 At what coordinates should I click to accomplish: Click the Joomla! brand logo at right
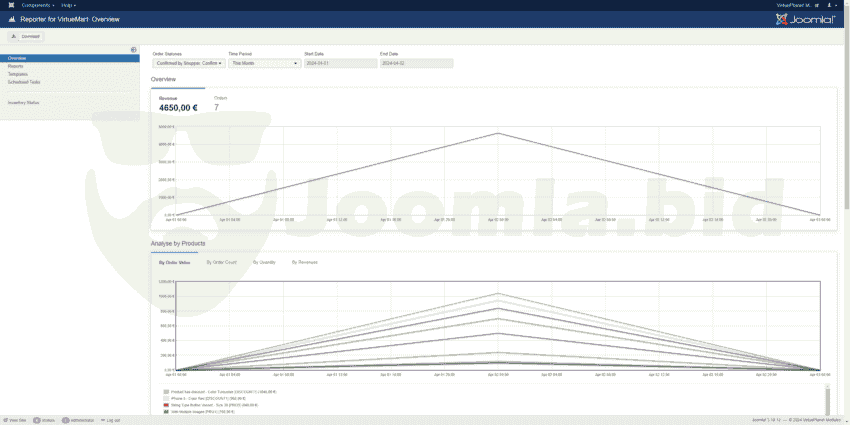point(805,19)
